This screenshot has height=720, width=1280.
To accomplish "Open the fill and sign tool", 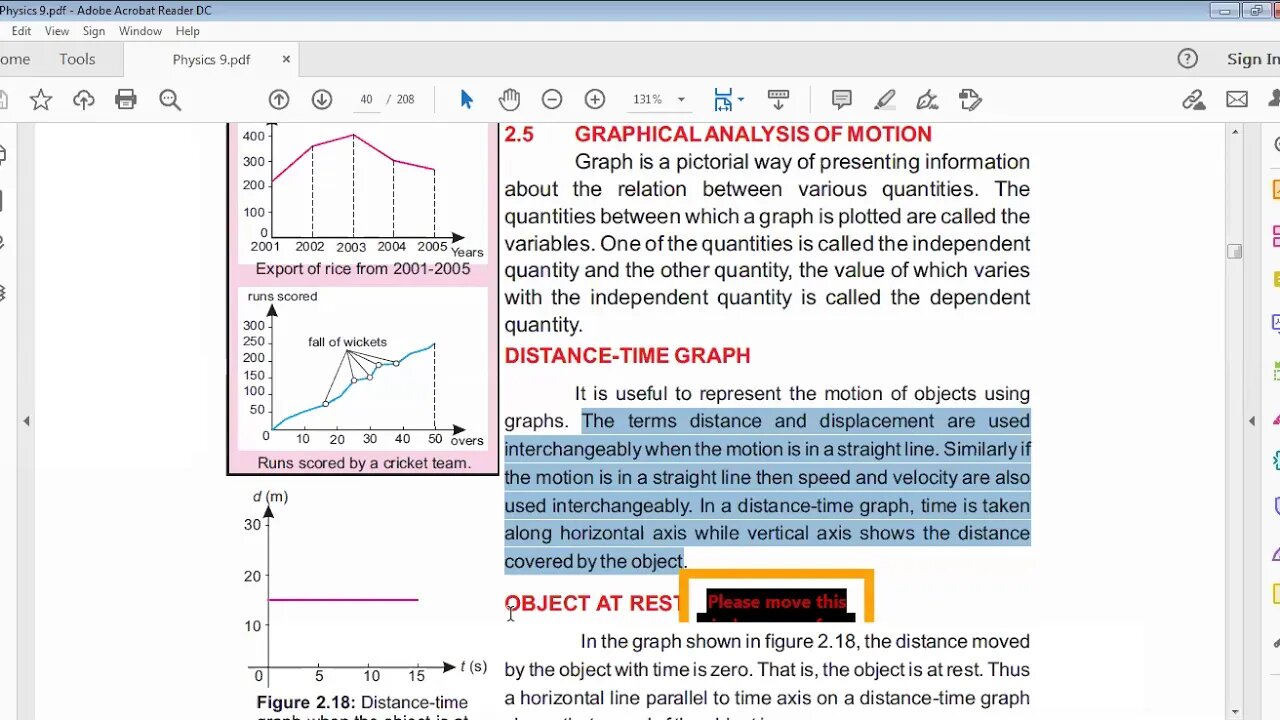I will [927, 99].
